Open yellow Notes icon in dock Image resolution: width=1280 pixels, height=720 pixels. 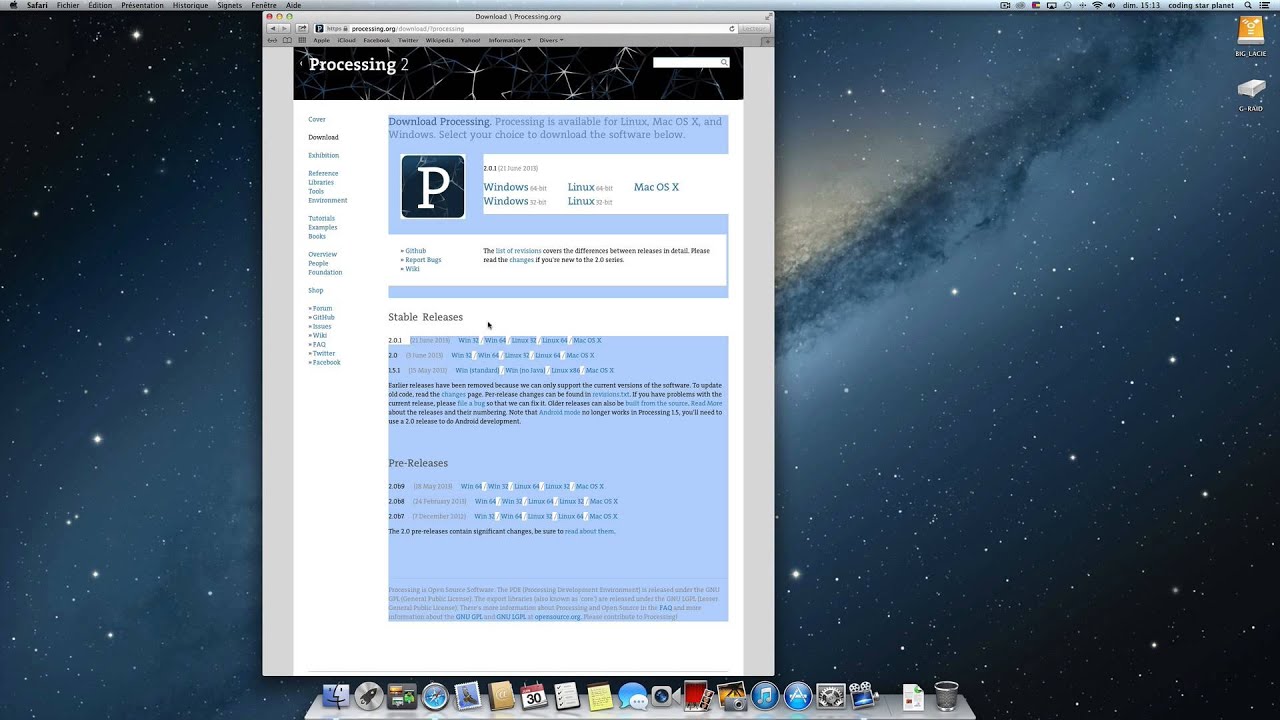[x=599, y=696]
